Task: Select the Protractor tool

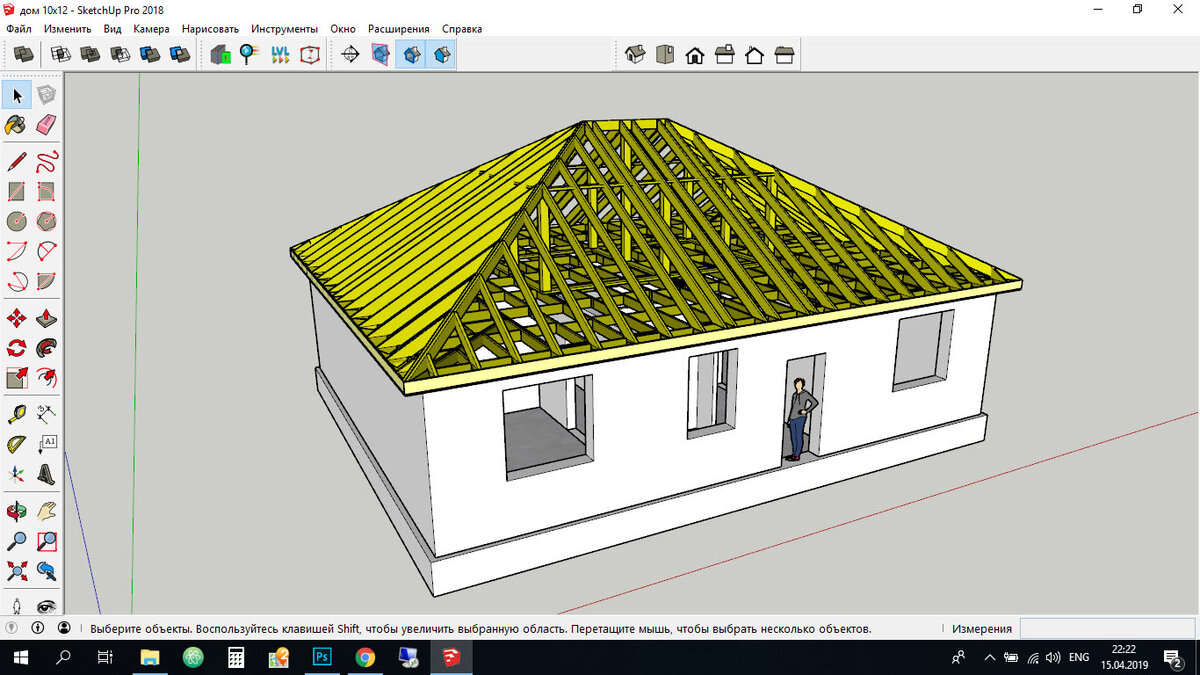Action: click(16, 443)
